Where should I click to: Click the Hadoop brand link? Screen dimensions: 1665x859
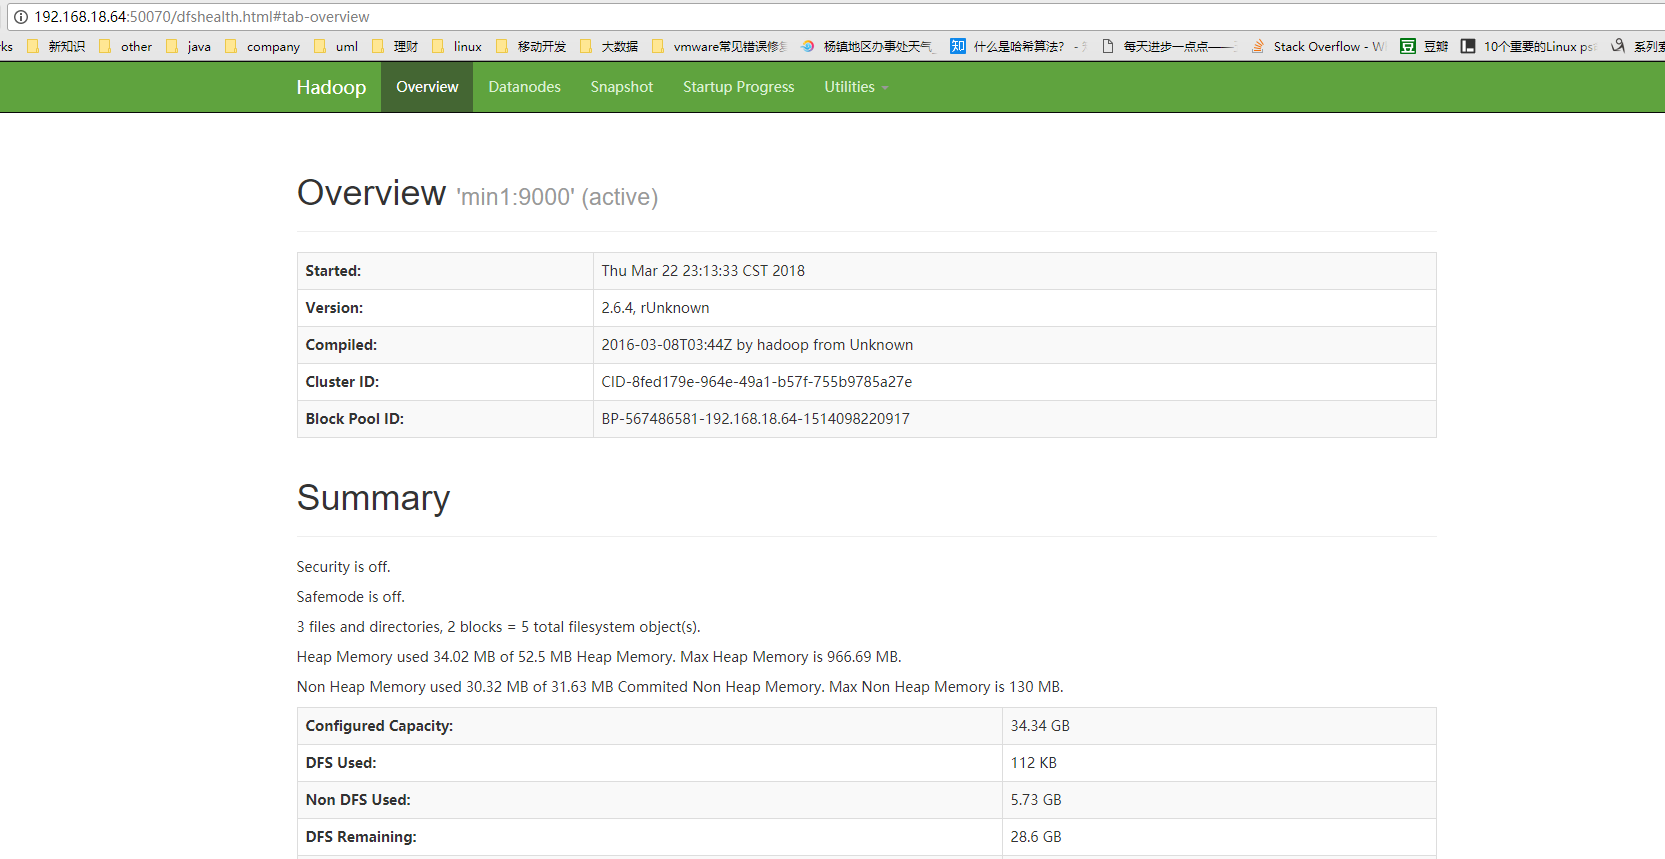click(x=331, y=87)
